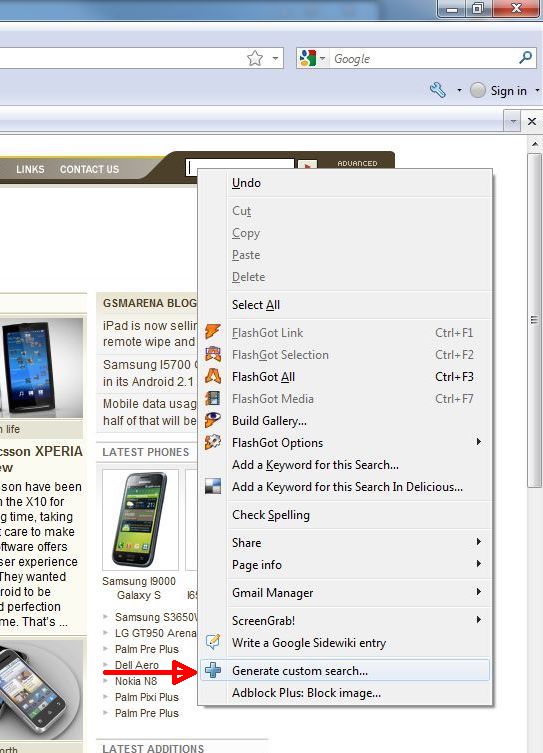543x753 pixels.
Task: Click the Delicious icon beside keyword entry
Action: pos(213,486)
